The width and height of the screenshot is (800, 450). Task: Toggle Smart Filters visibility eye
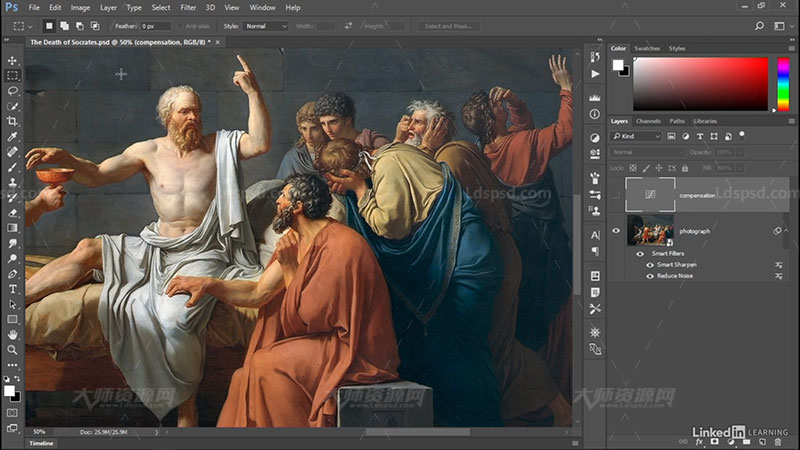coord(640,254)
